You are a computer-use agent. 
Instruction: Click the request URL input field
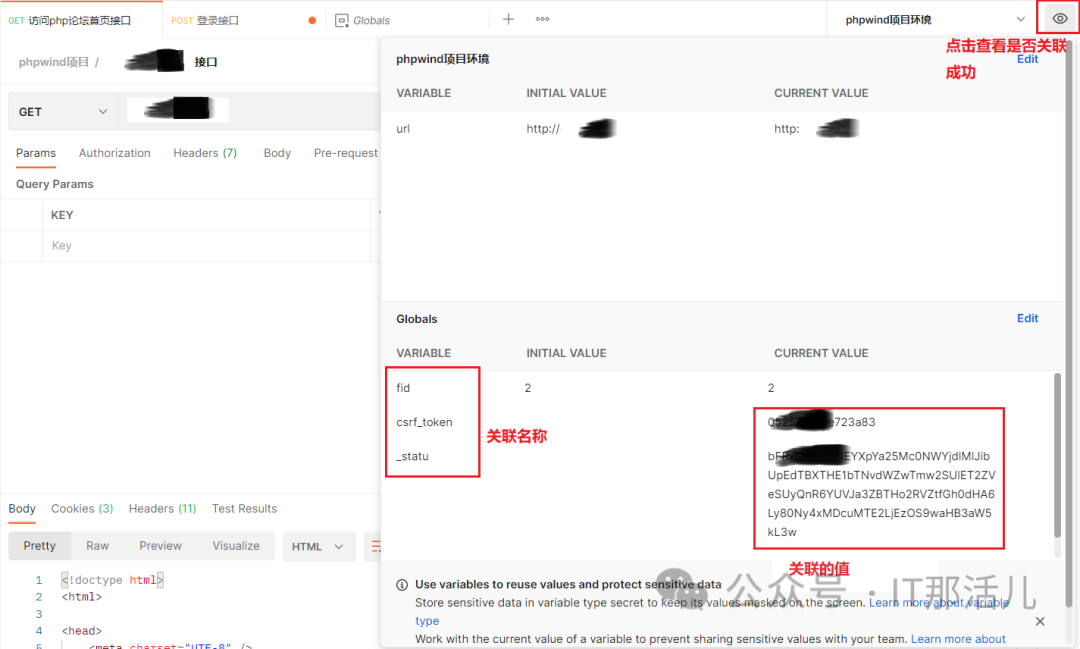pyautogui.click(x=249, y=110)
